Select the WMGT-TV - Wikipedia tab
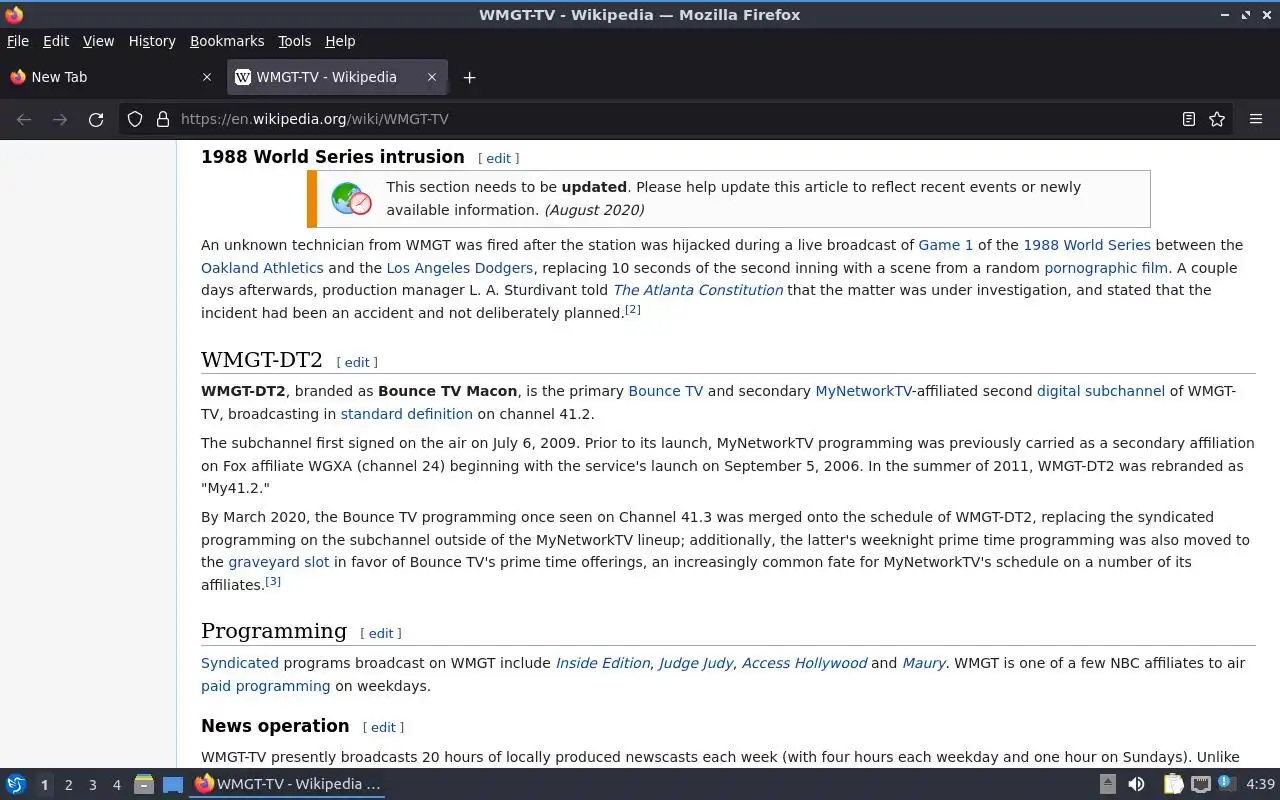Viewport: 1280px width, 800px height. pos(337,77)
